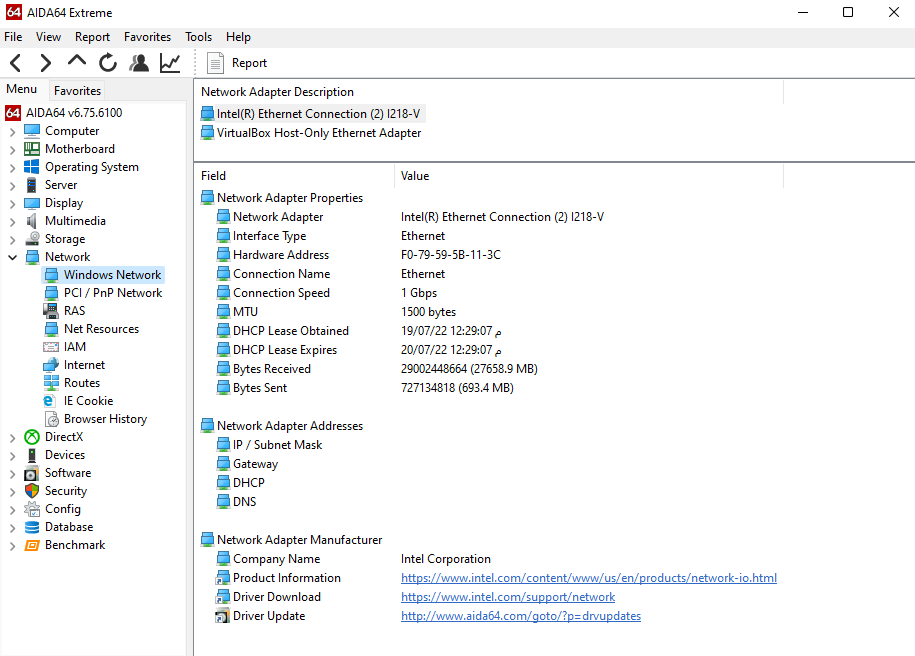The height and width of the screenshot is (656, 915).
Task: Click the Report toolbar button label
Action: click(x=249, y=63)
